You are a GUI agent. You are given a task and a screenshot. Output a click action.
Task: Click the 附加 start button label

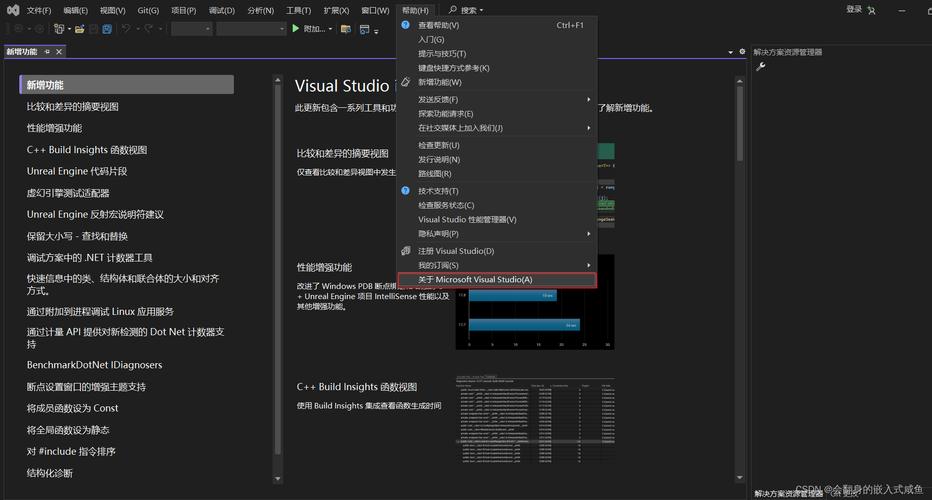(314, 29)
